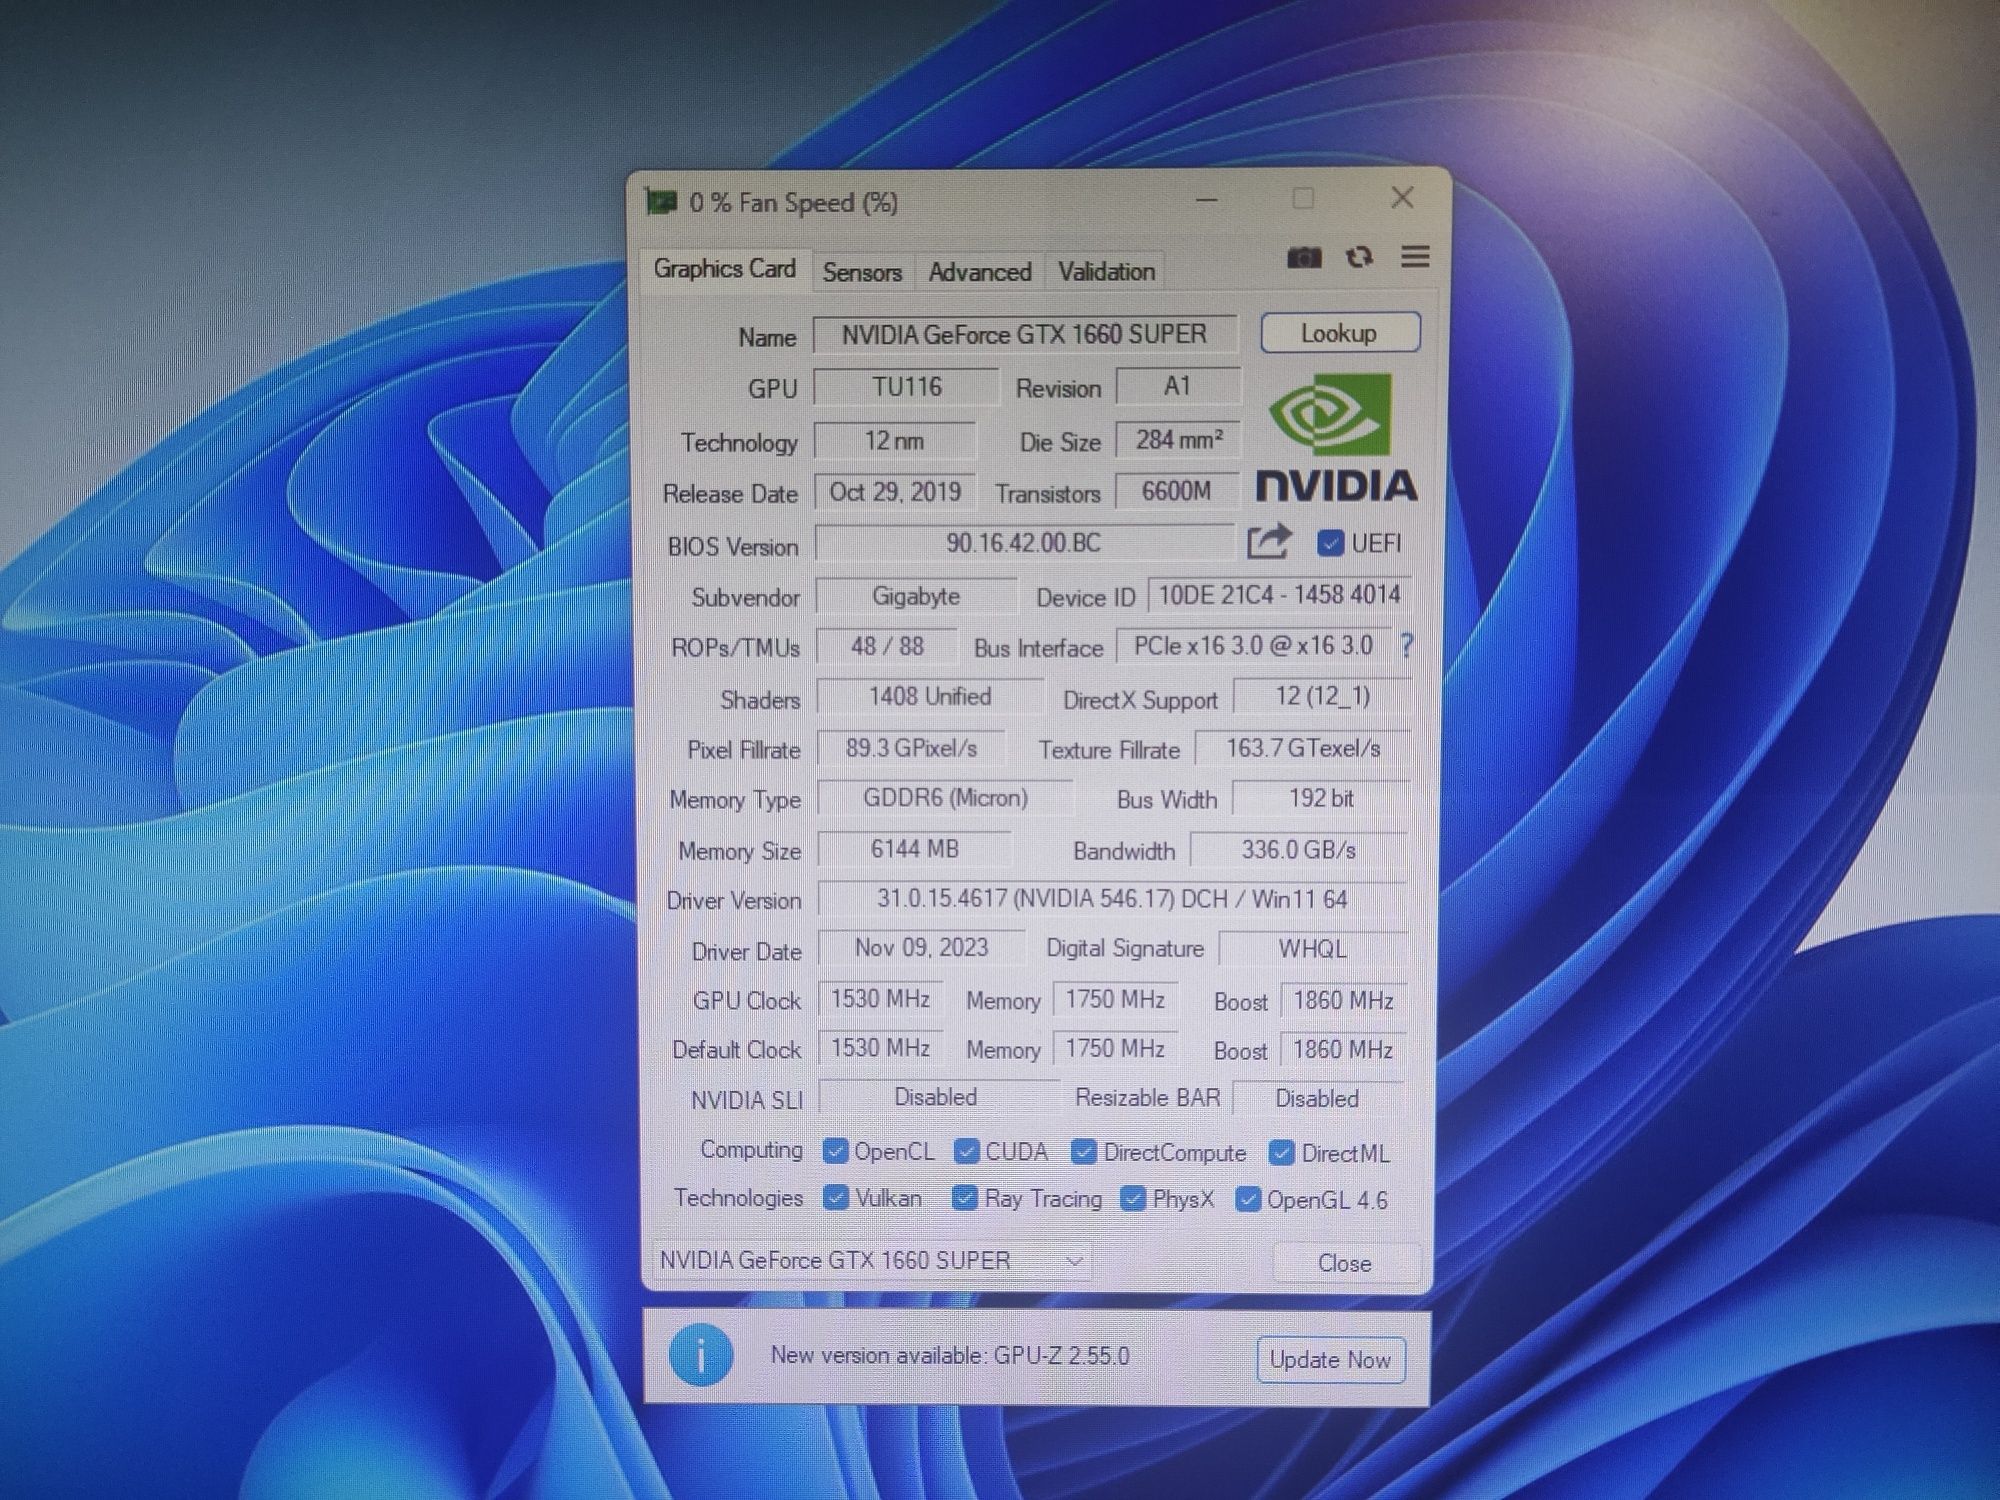Click the Default Clock Memory 1750 MHz
This screenshot has width=2000, height=1500.
pos(1115,1048)
